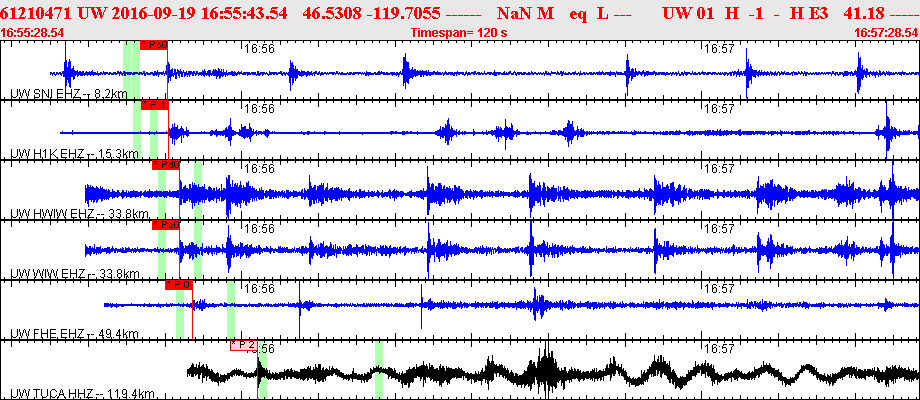Click station label UW H1K EHZ 15.3km
Screen dimensions: 920x400
(74, 154)
